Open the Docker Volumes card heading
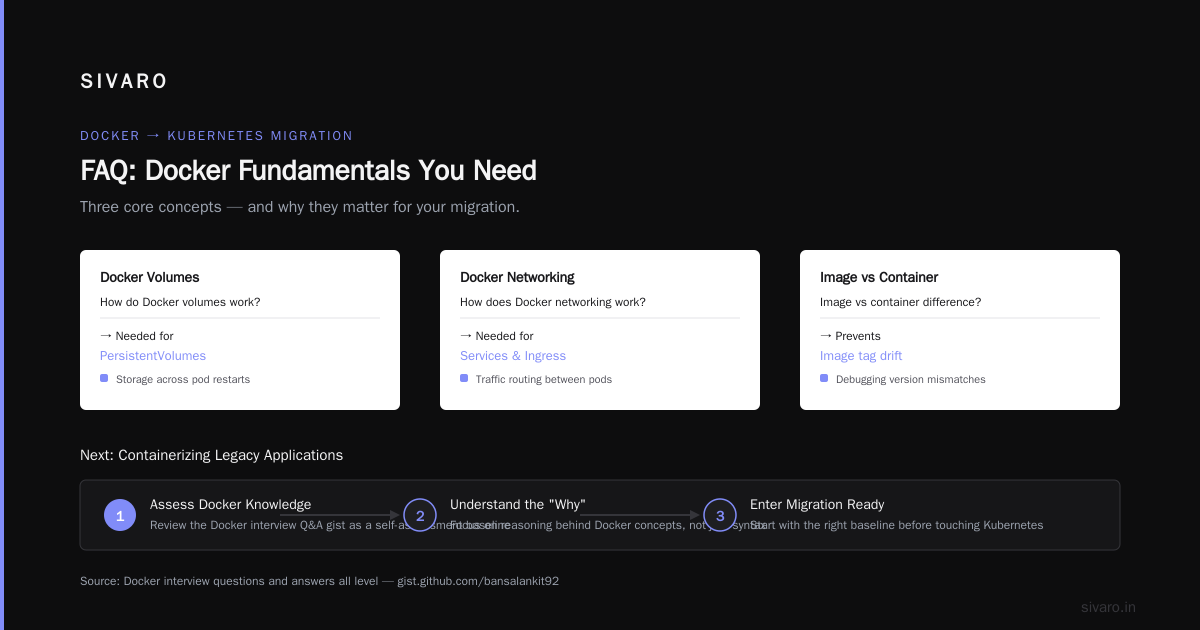The height and width of the screenshot is (630, 1200). (150, 277)
